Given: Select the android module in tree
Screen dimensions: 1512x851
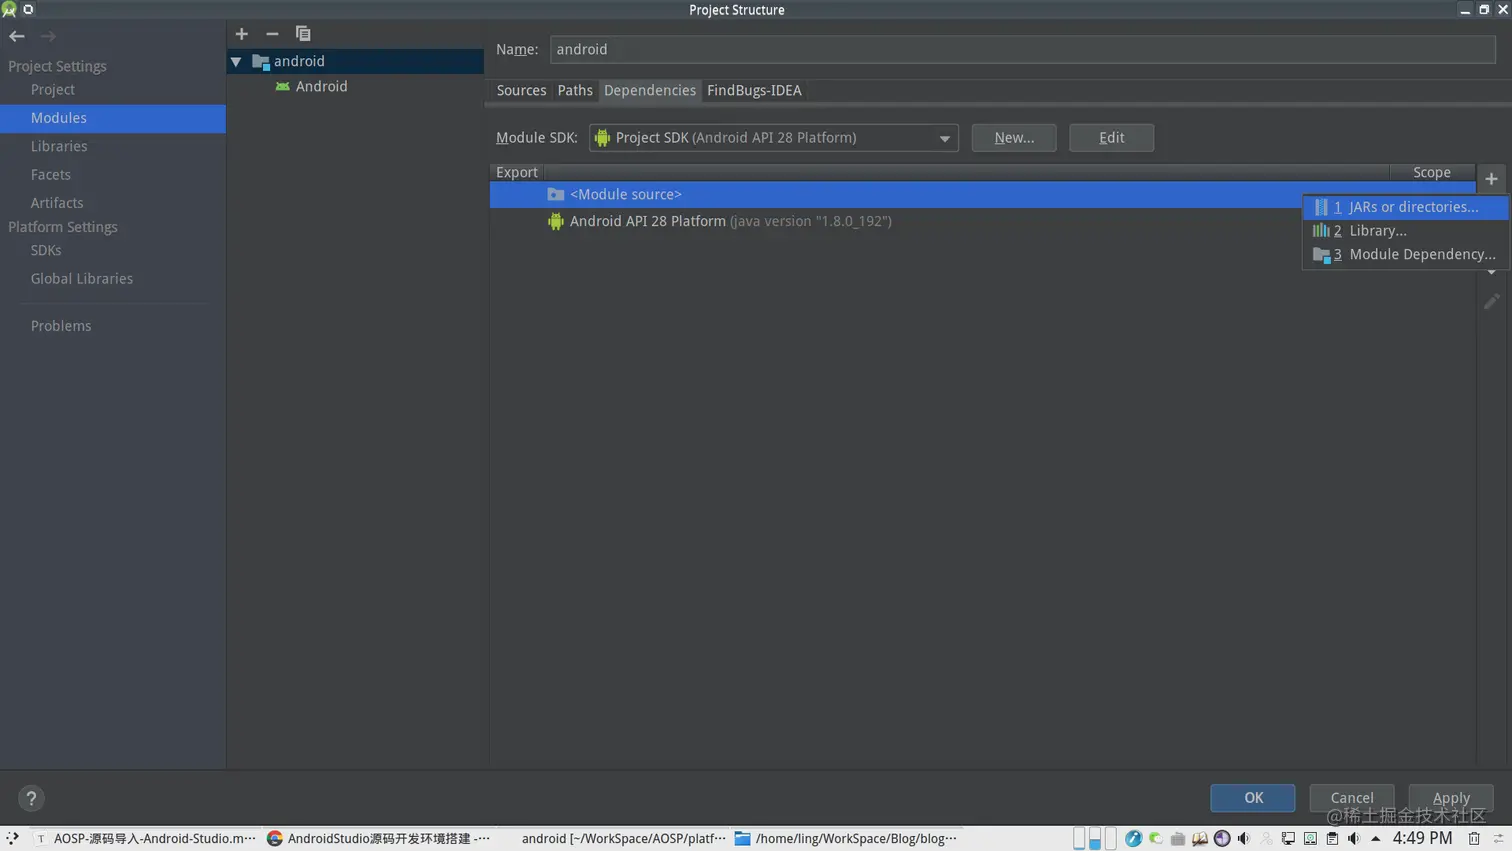Looking at the screenshot, I should 355,61.
